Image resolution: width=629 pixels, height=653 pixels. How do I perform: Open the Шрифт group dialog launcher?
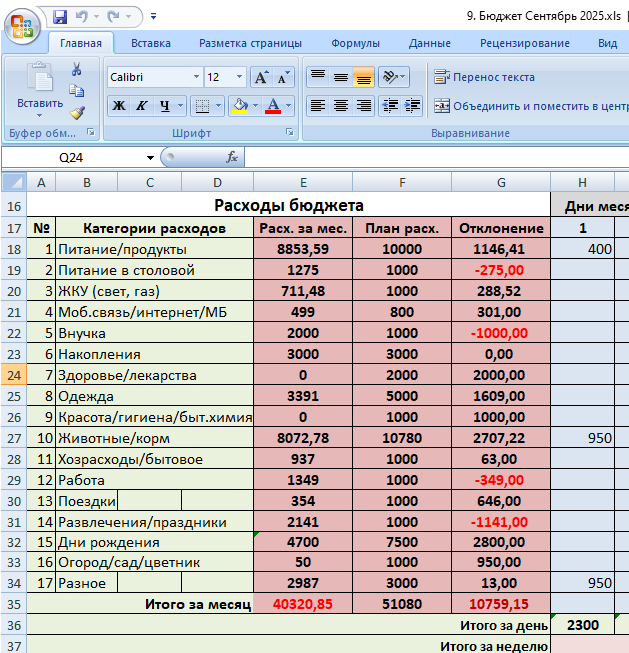(290, 132)
